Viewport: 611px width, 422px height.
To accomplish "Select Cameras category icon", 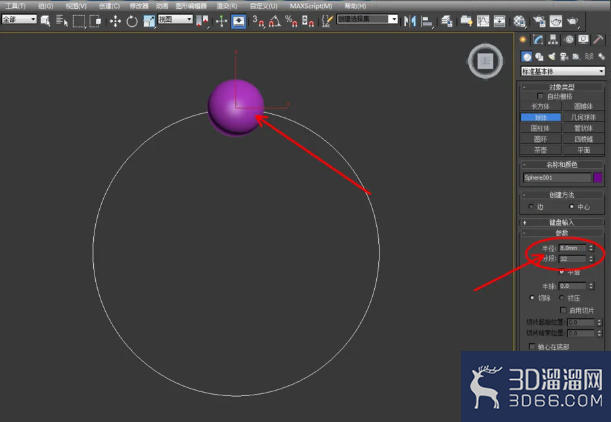I will 564,57.
